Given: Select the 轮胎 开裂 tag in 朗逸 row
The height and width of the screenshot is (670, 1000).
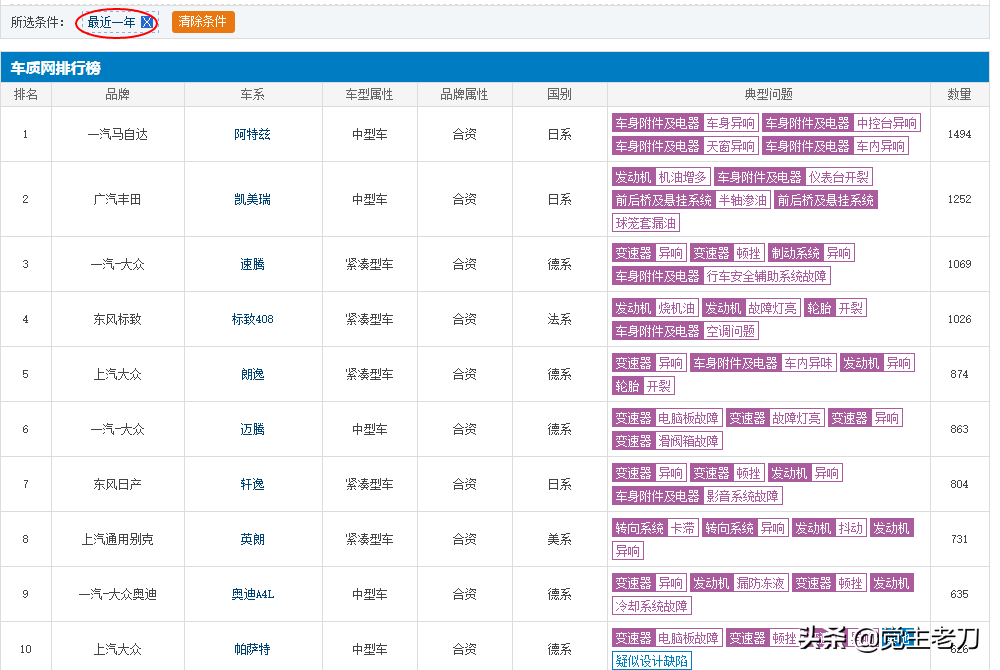Looking at the screenshot, I should pos(643,386).
